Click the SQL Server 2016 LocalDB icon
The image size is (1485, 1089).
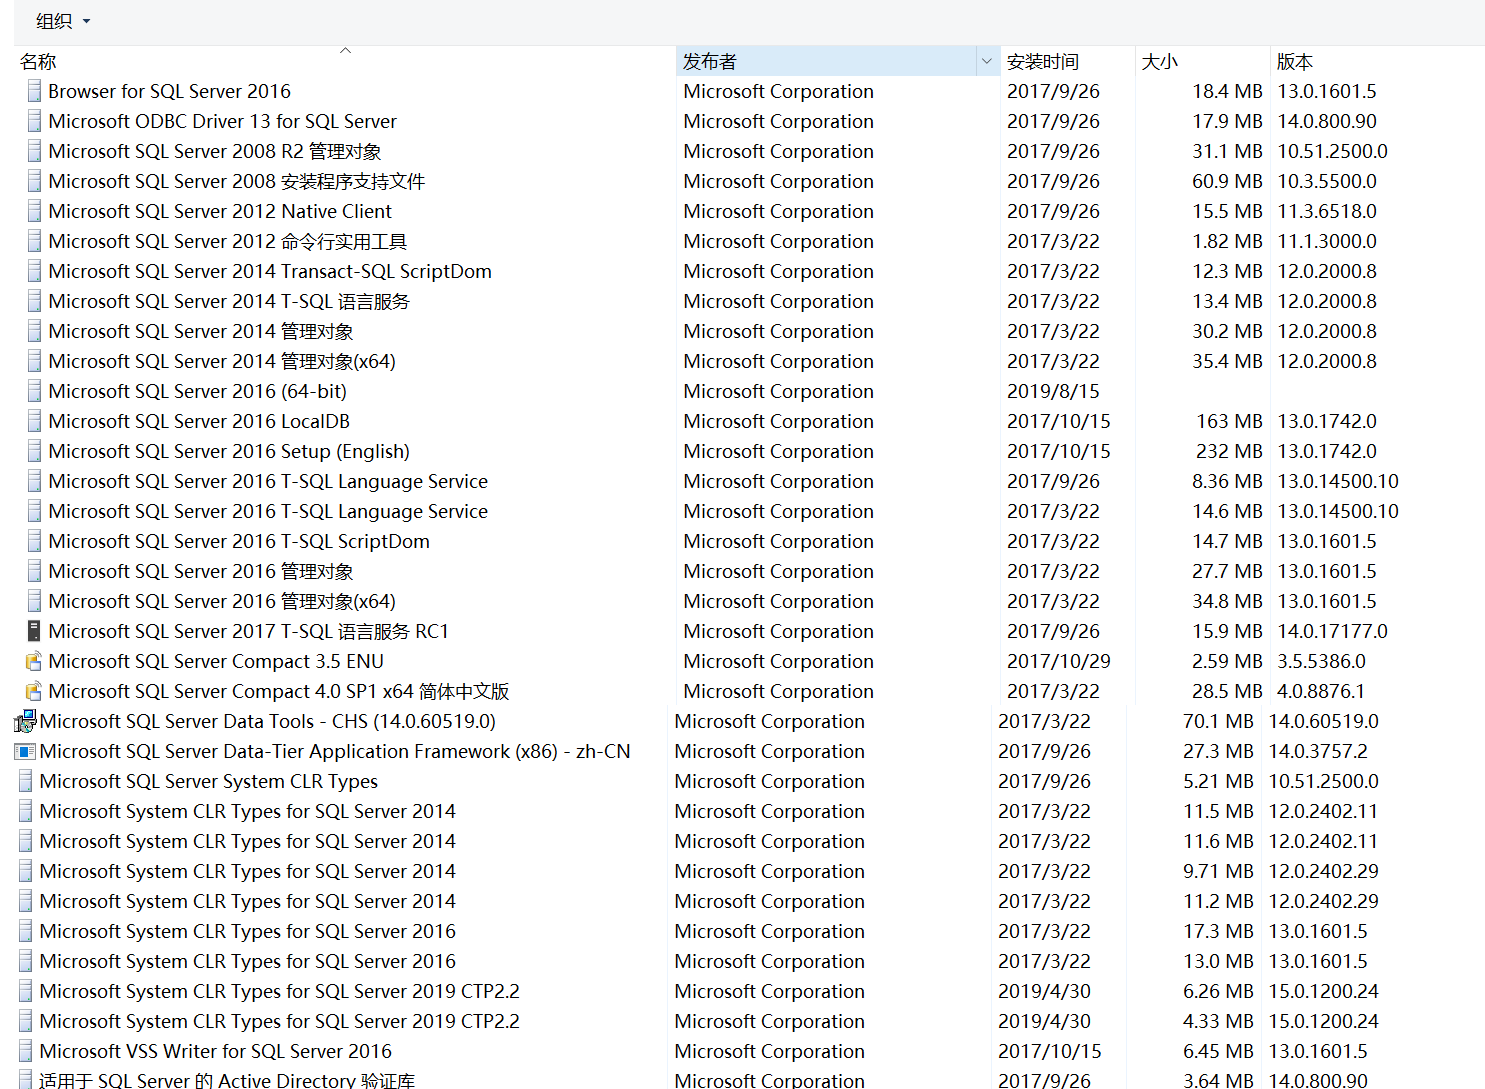pos(34,421)
